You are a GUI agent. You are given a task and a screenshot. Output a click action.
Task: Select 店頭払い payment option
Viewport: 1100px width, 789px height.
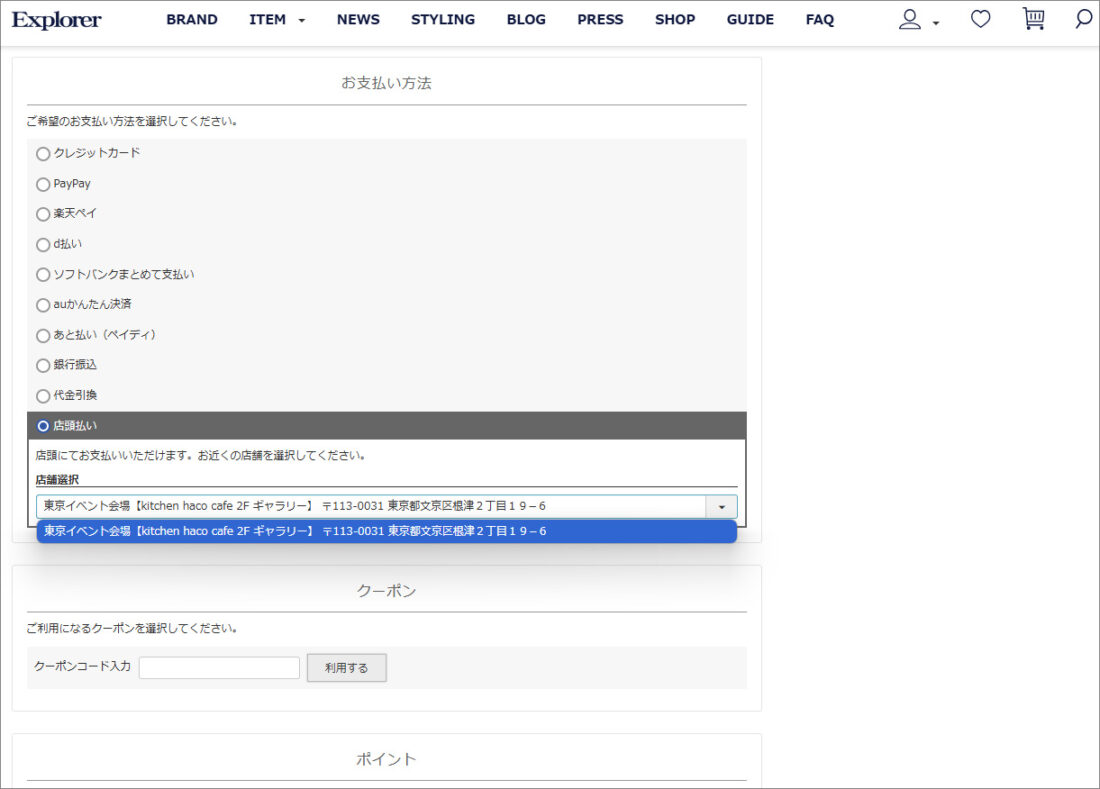[x=43, y=426]
